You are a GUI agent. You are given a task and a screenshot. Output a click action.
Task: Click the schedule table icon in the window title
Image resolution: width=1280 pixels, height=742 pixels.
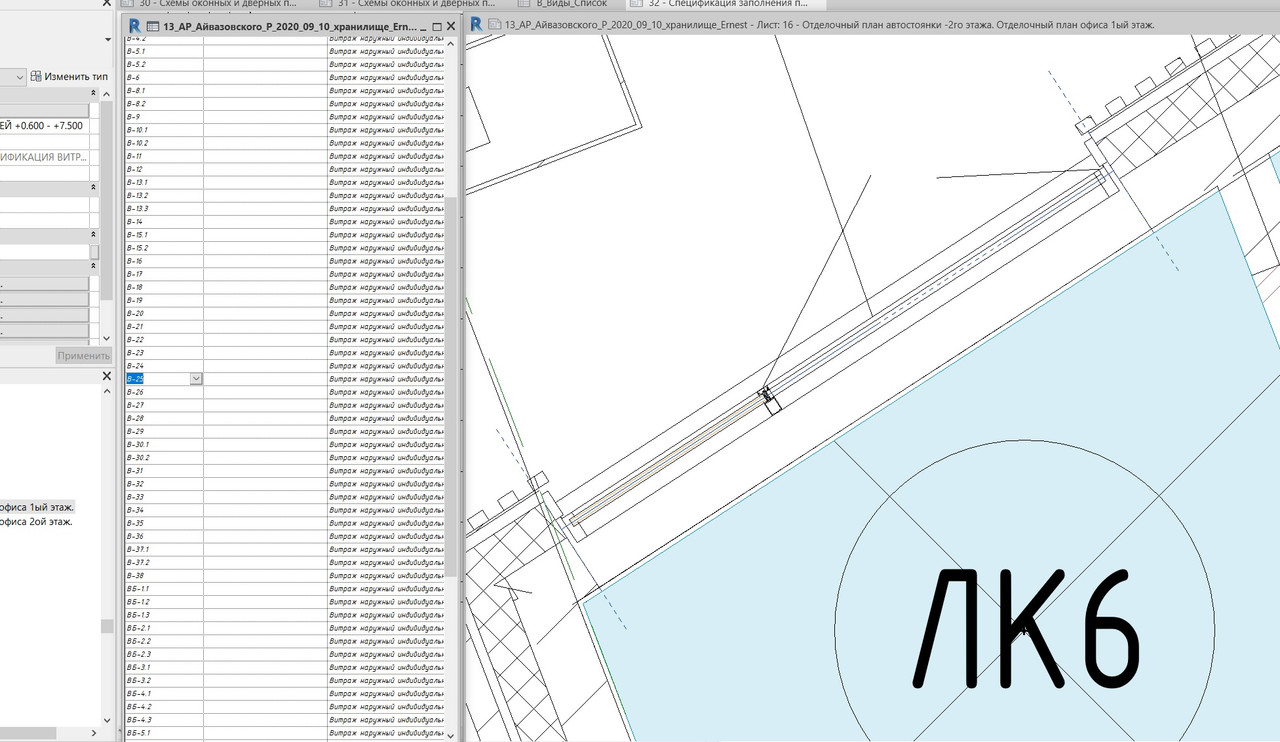tap(153, 25)
